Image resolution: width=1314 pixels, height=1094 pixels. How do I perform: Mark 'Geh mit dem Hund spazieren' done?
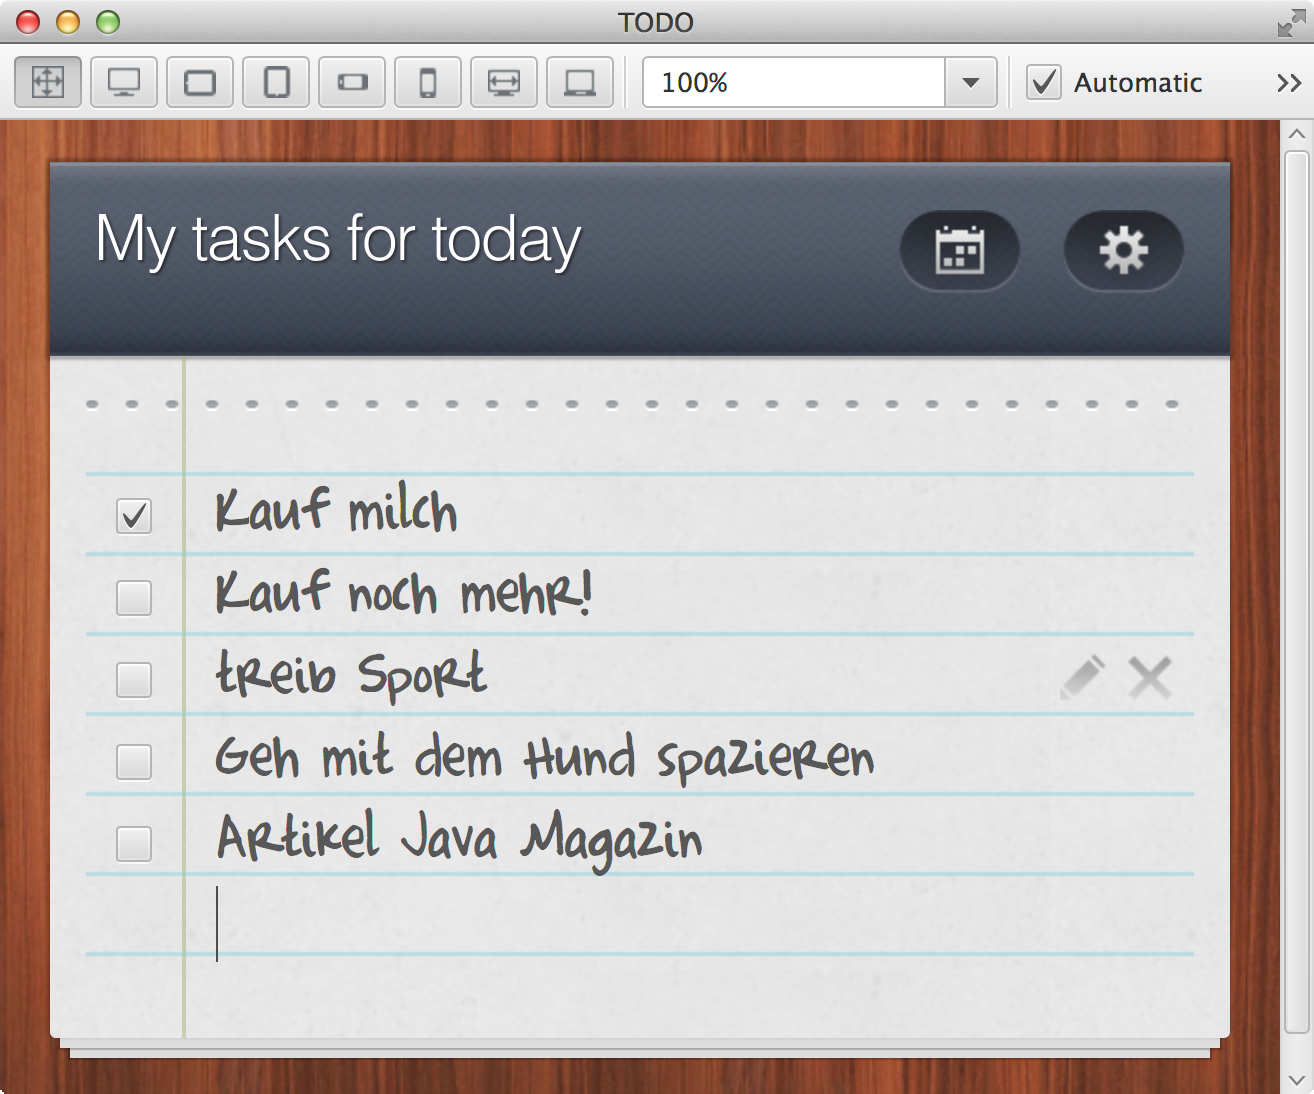point(134,762)
